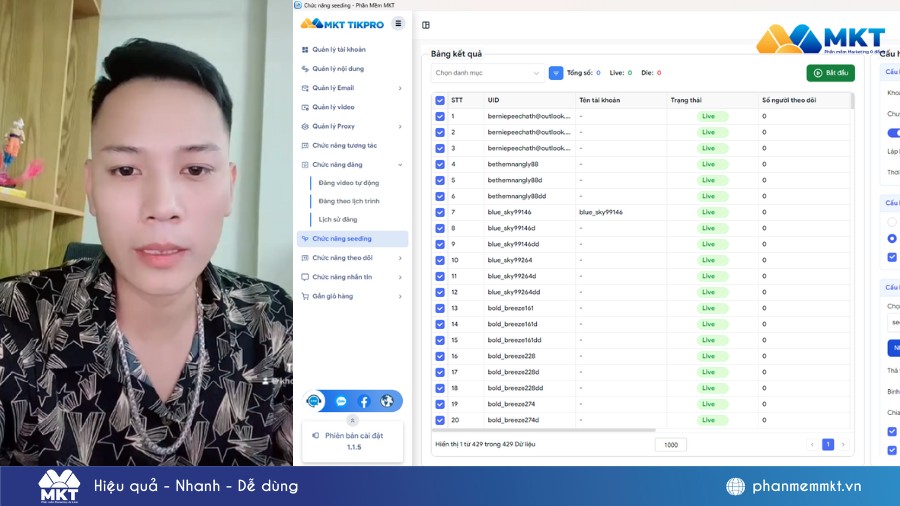
Task: Open the Messenger icon in sidebar footer
Action: coord(341,402)
